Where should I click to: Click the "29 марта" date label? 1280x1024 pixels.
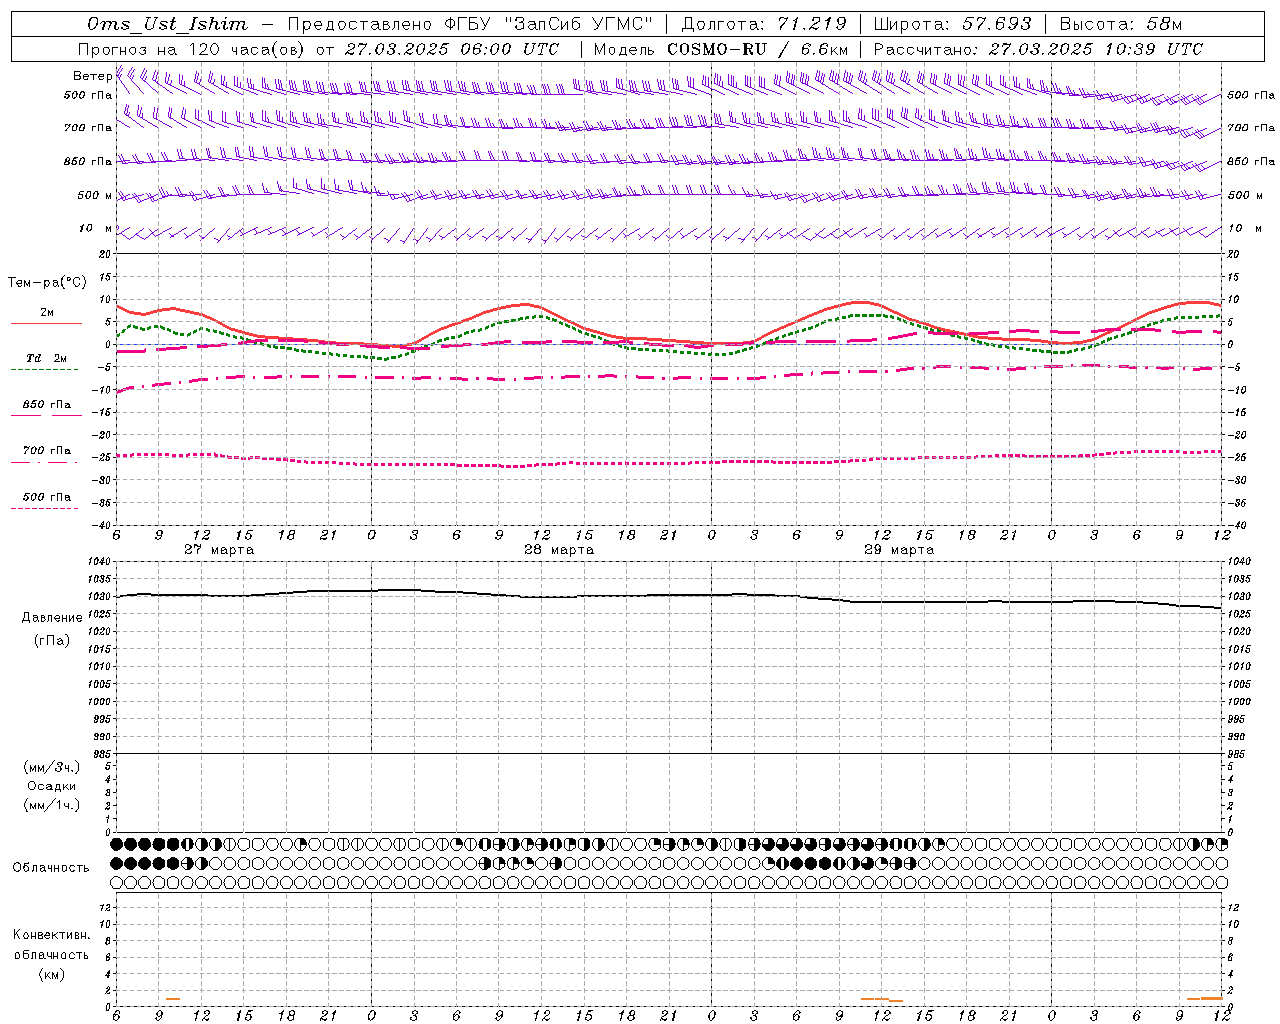point(899,550)
